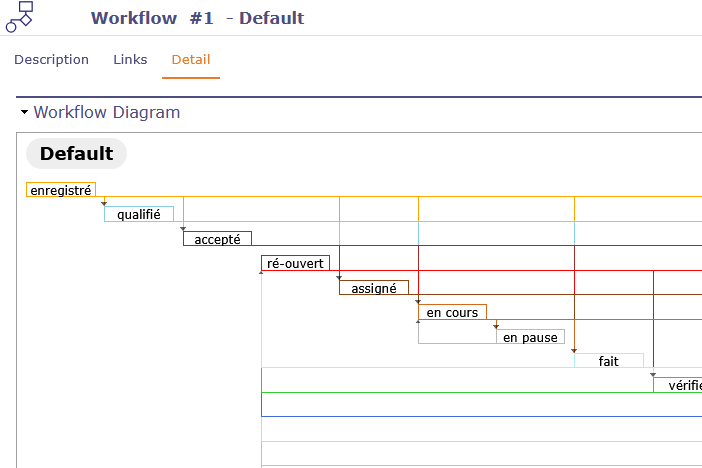Switch to the Links tab
702x468 pixels.
click(x=130, y=59)
